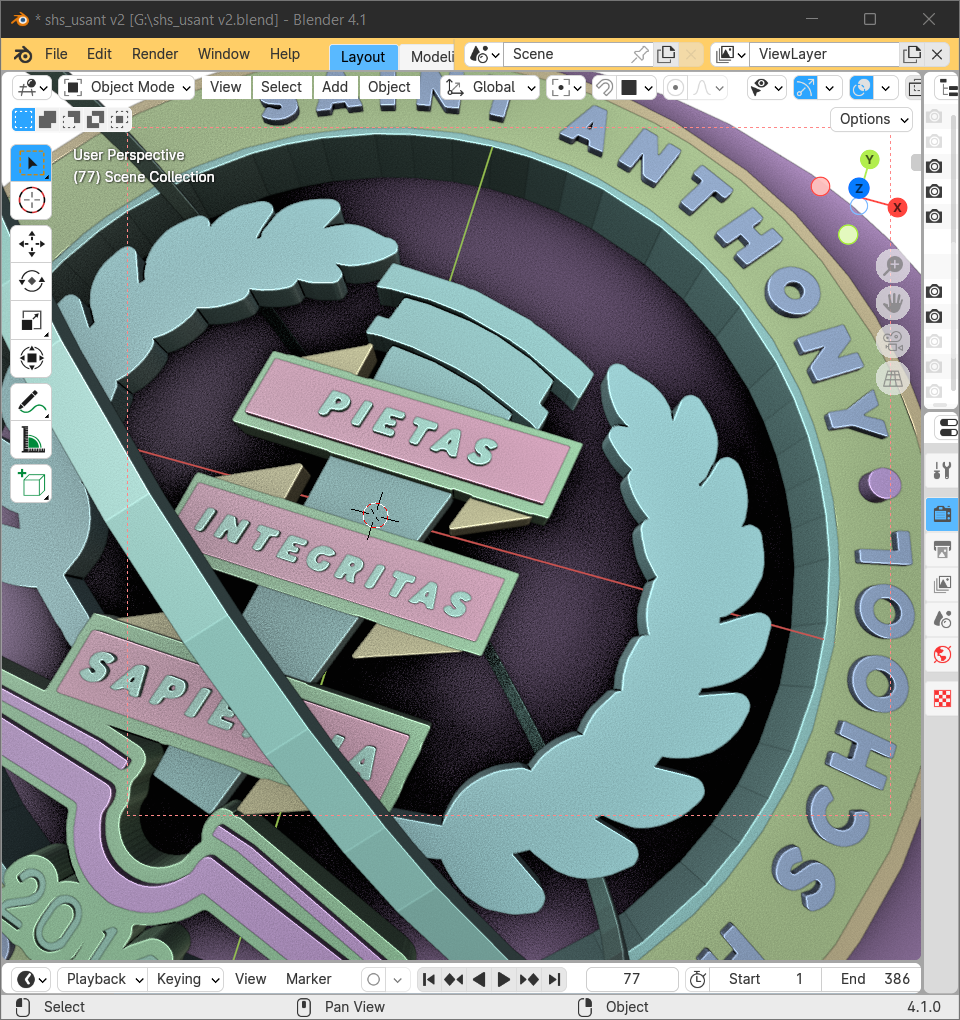Open the Global transform orientation dropdown
The height and width of the screenshot is (1020, 960).
coord(490,87)
